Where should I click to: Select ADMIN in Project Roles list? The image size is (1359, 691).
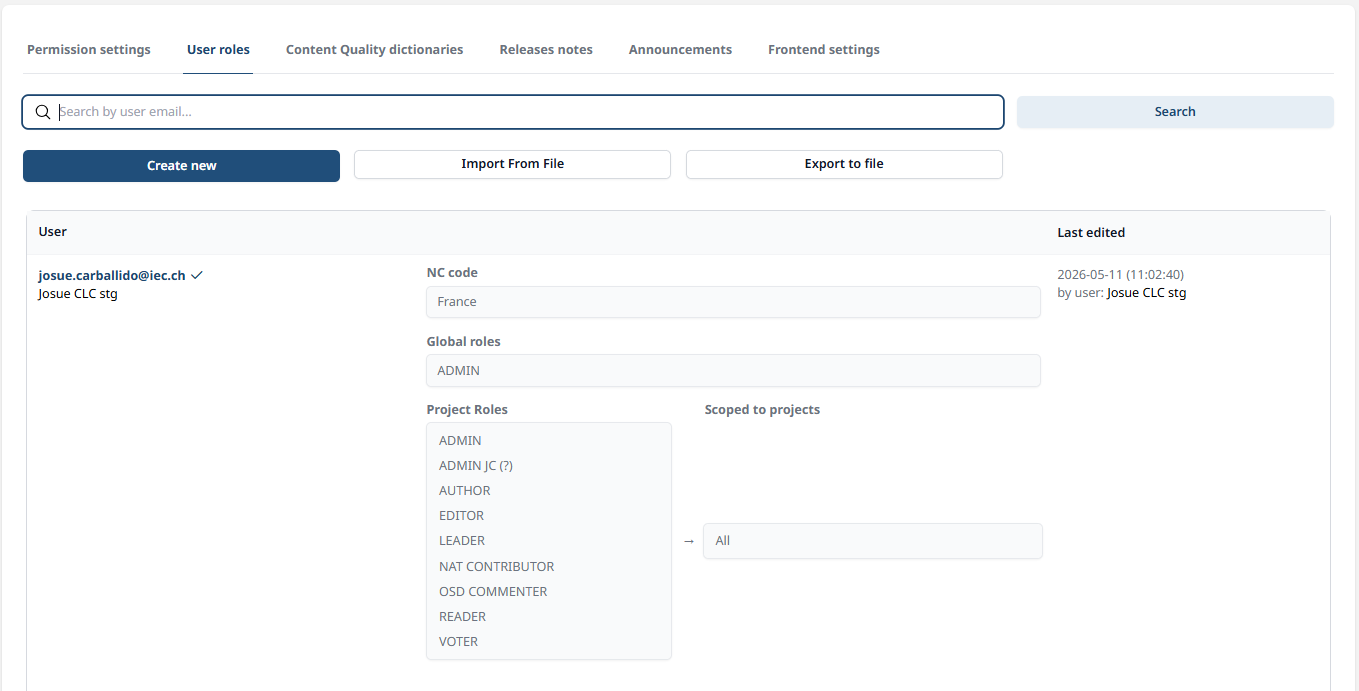pyautogui.click(x=460, y=441)
